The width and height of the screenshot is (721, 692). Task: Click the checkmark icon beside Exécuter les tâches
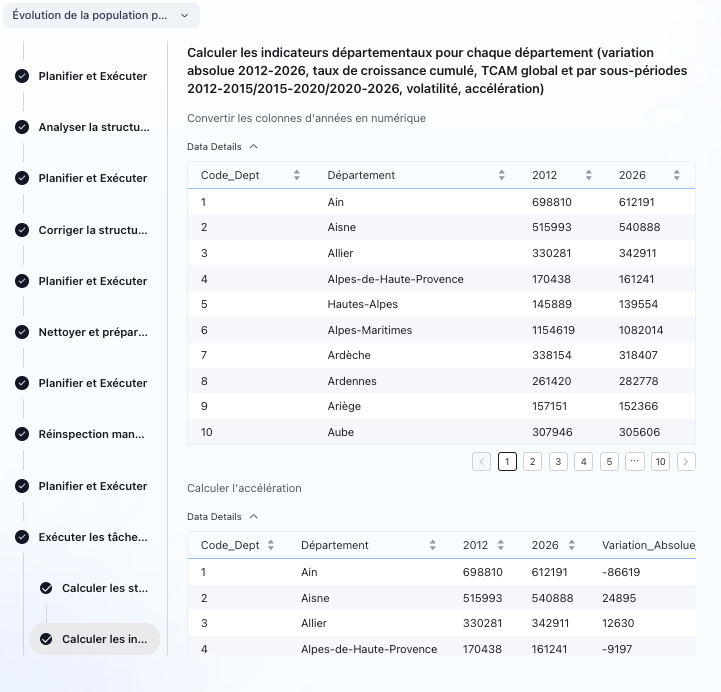22,537
